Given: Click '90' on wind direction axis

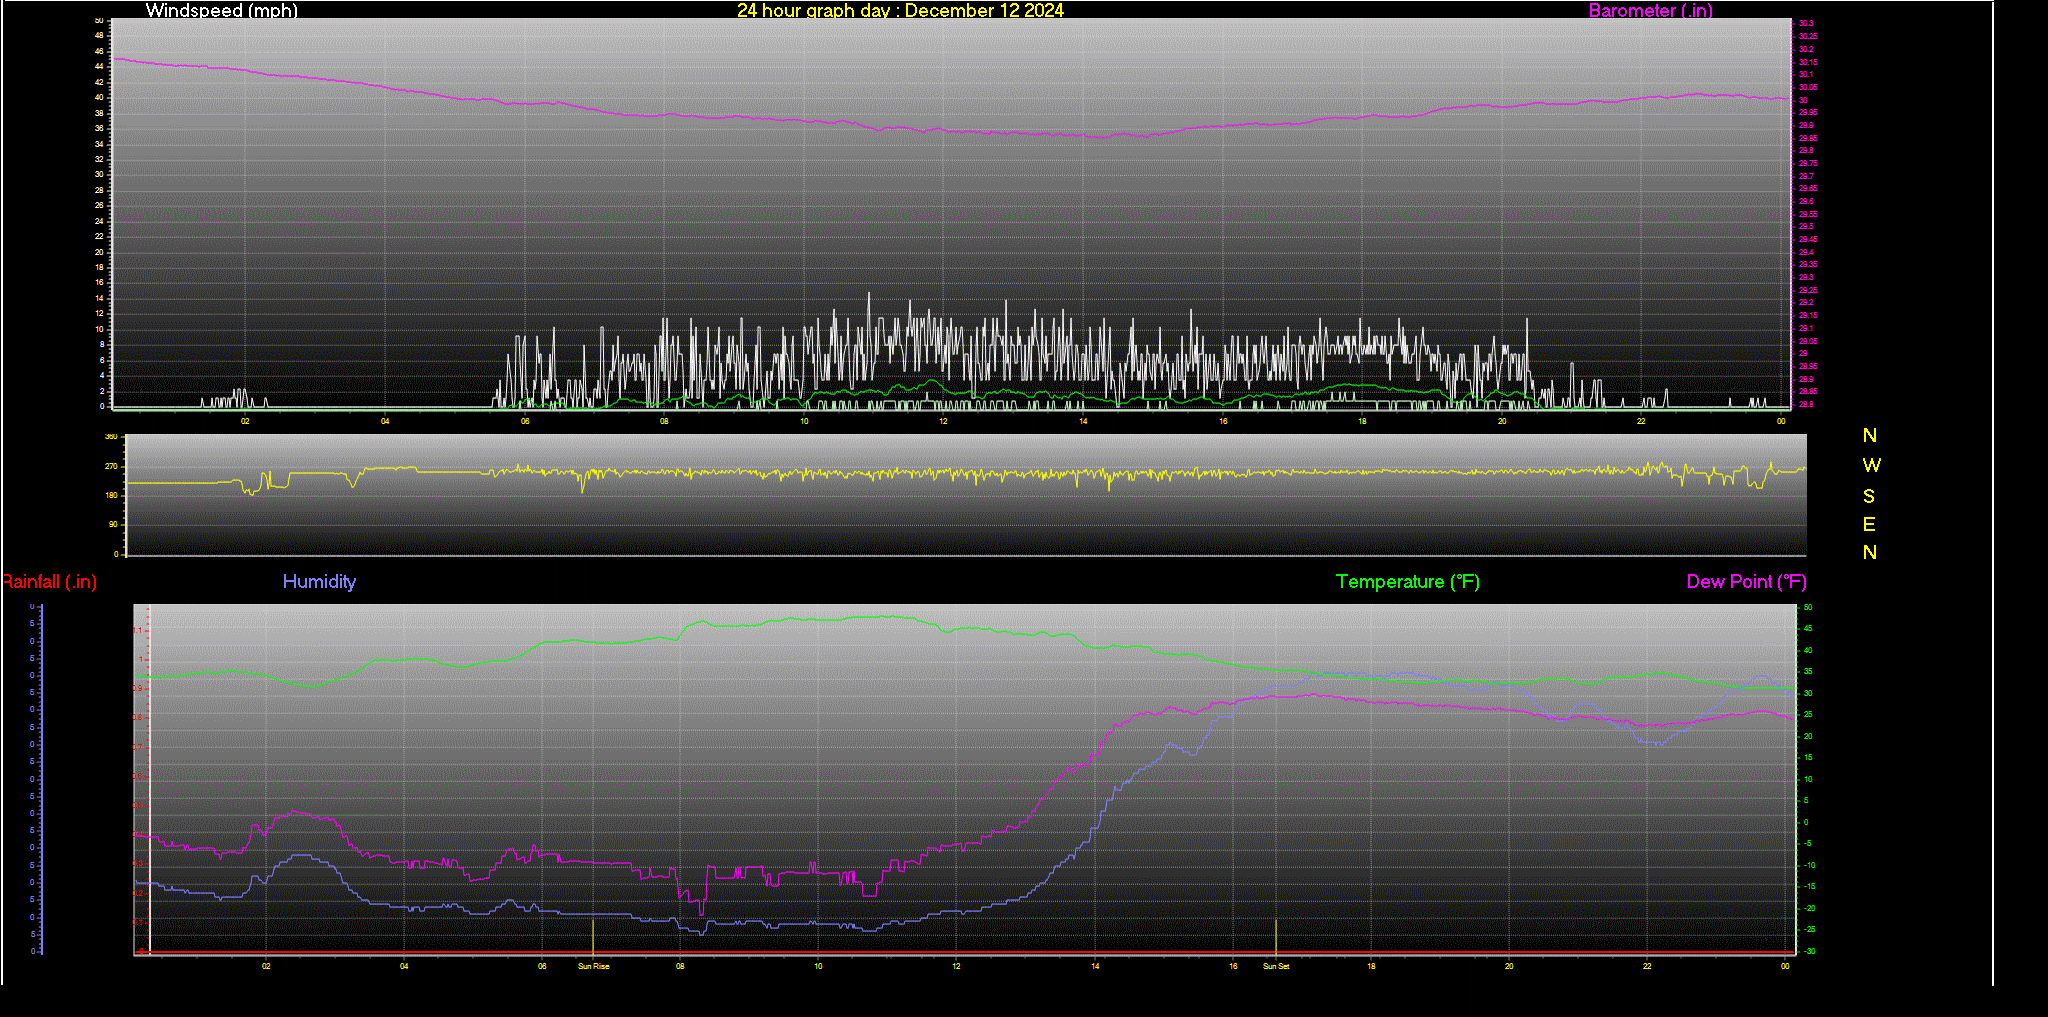Looking at the screenshot, I should pos(113,524).
